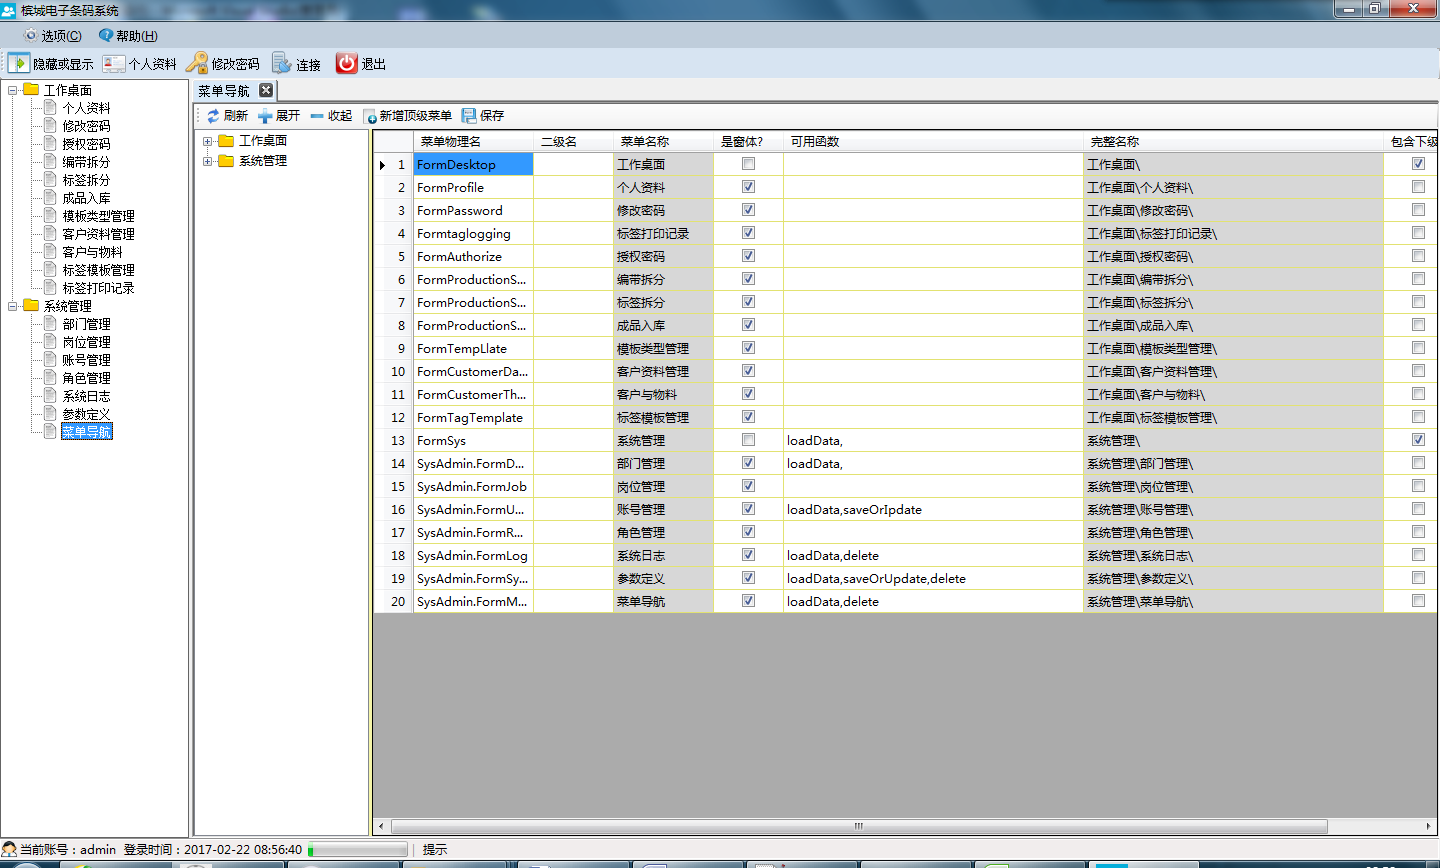Collapse 系统管理 in left sidebar tree
The image size is (1440, 868).
tap(13, 306)
